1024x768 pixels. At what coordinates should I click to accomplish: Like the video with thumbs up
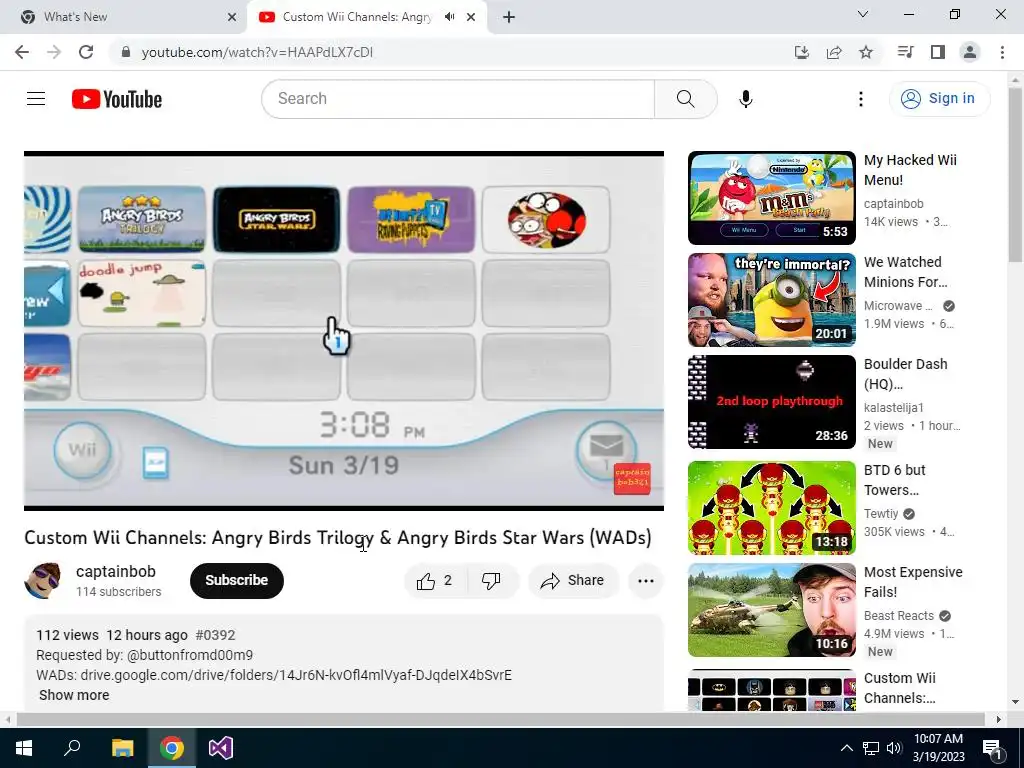pyautogui.click(x=435, y=581)
